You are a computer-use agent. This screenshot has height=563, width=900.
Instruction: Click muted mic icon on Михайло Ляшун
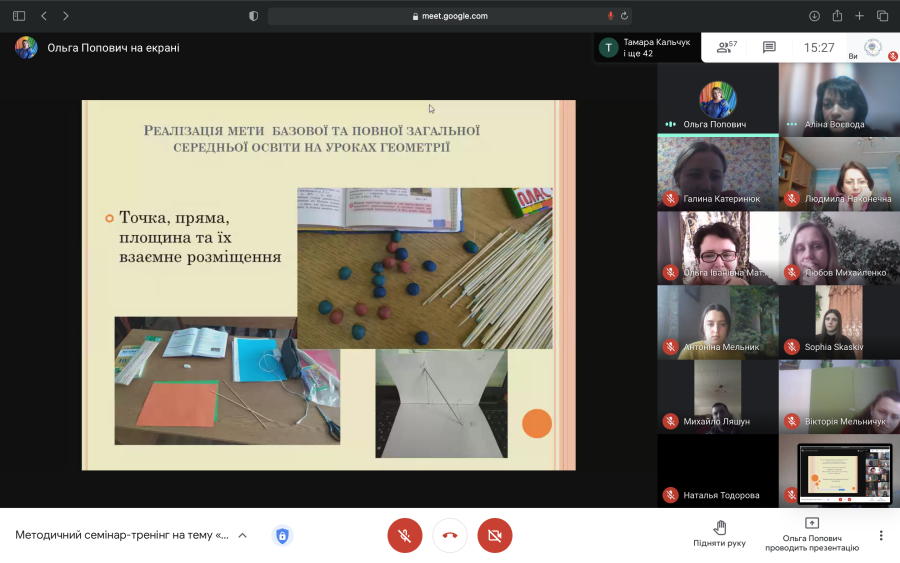[670, 421]
